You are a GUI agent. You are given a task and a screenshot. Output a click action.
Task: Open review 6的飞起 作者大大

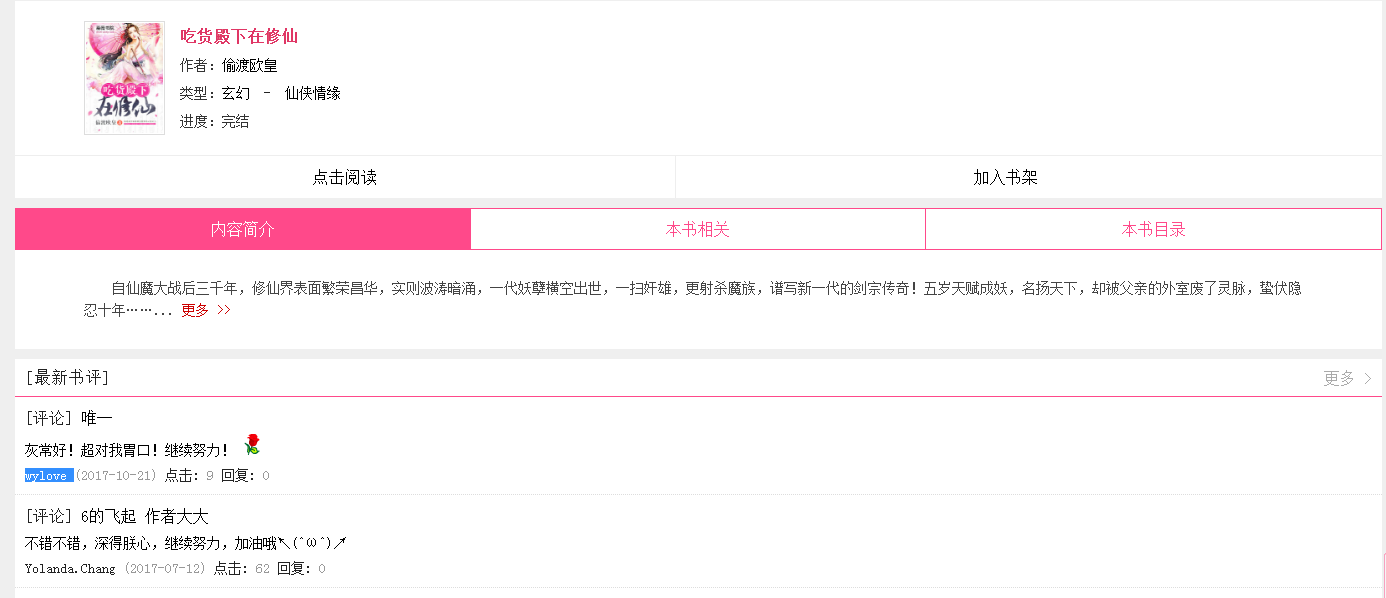144,516
